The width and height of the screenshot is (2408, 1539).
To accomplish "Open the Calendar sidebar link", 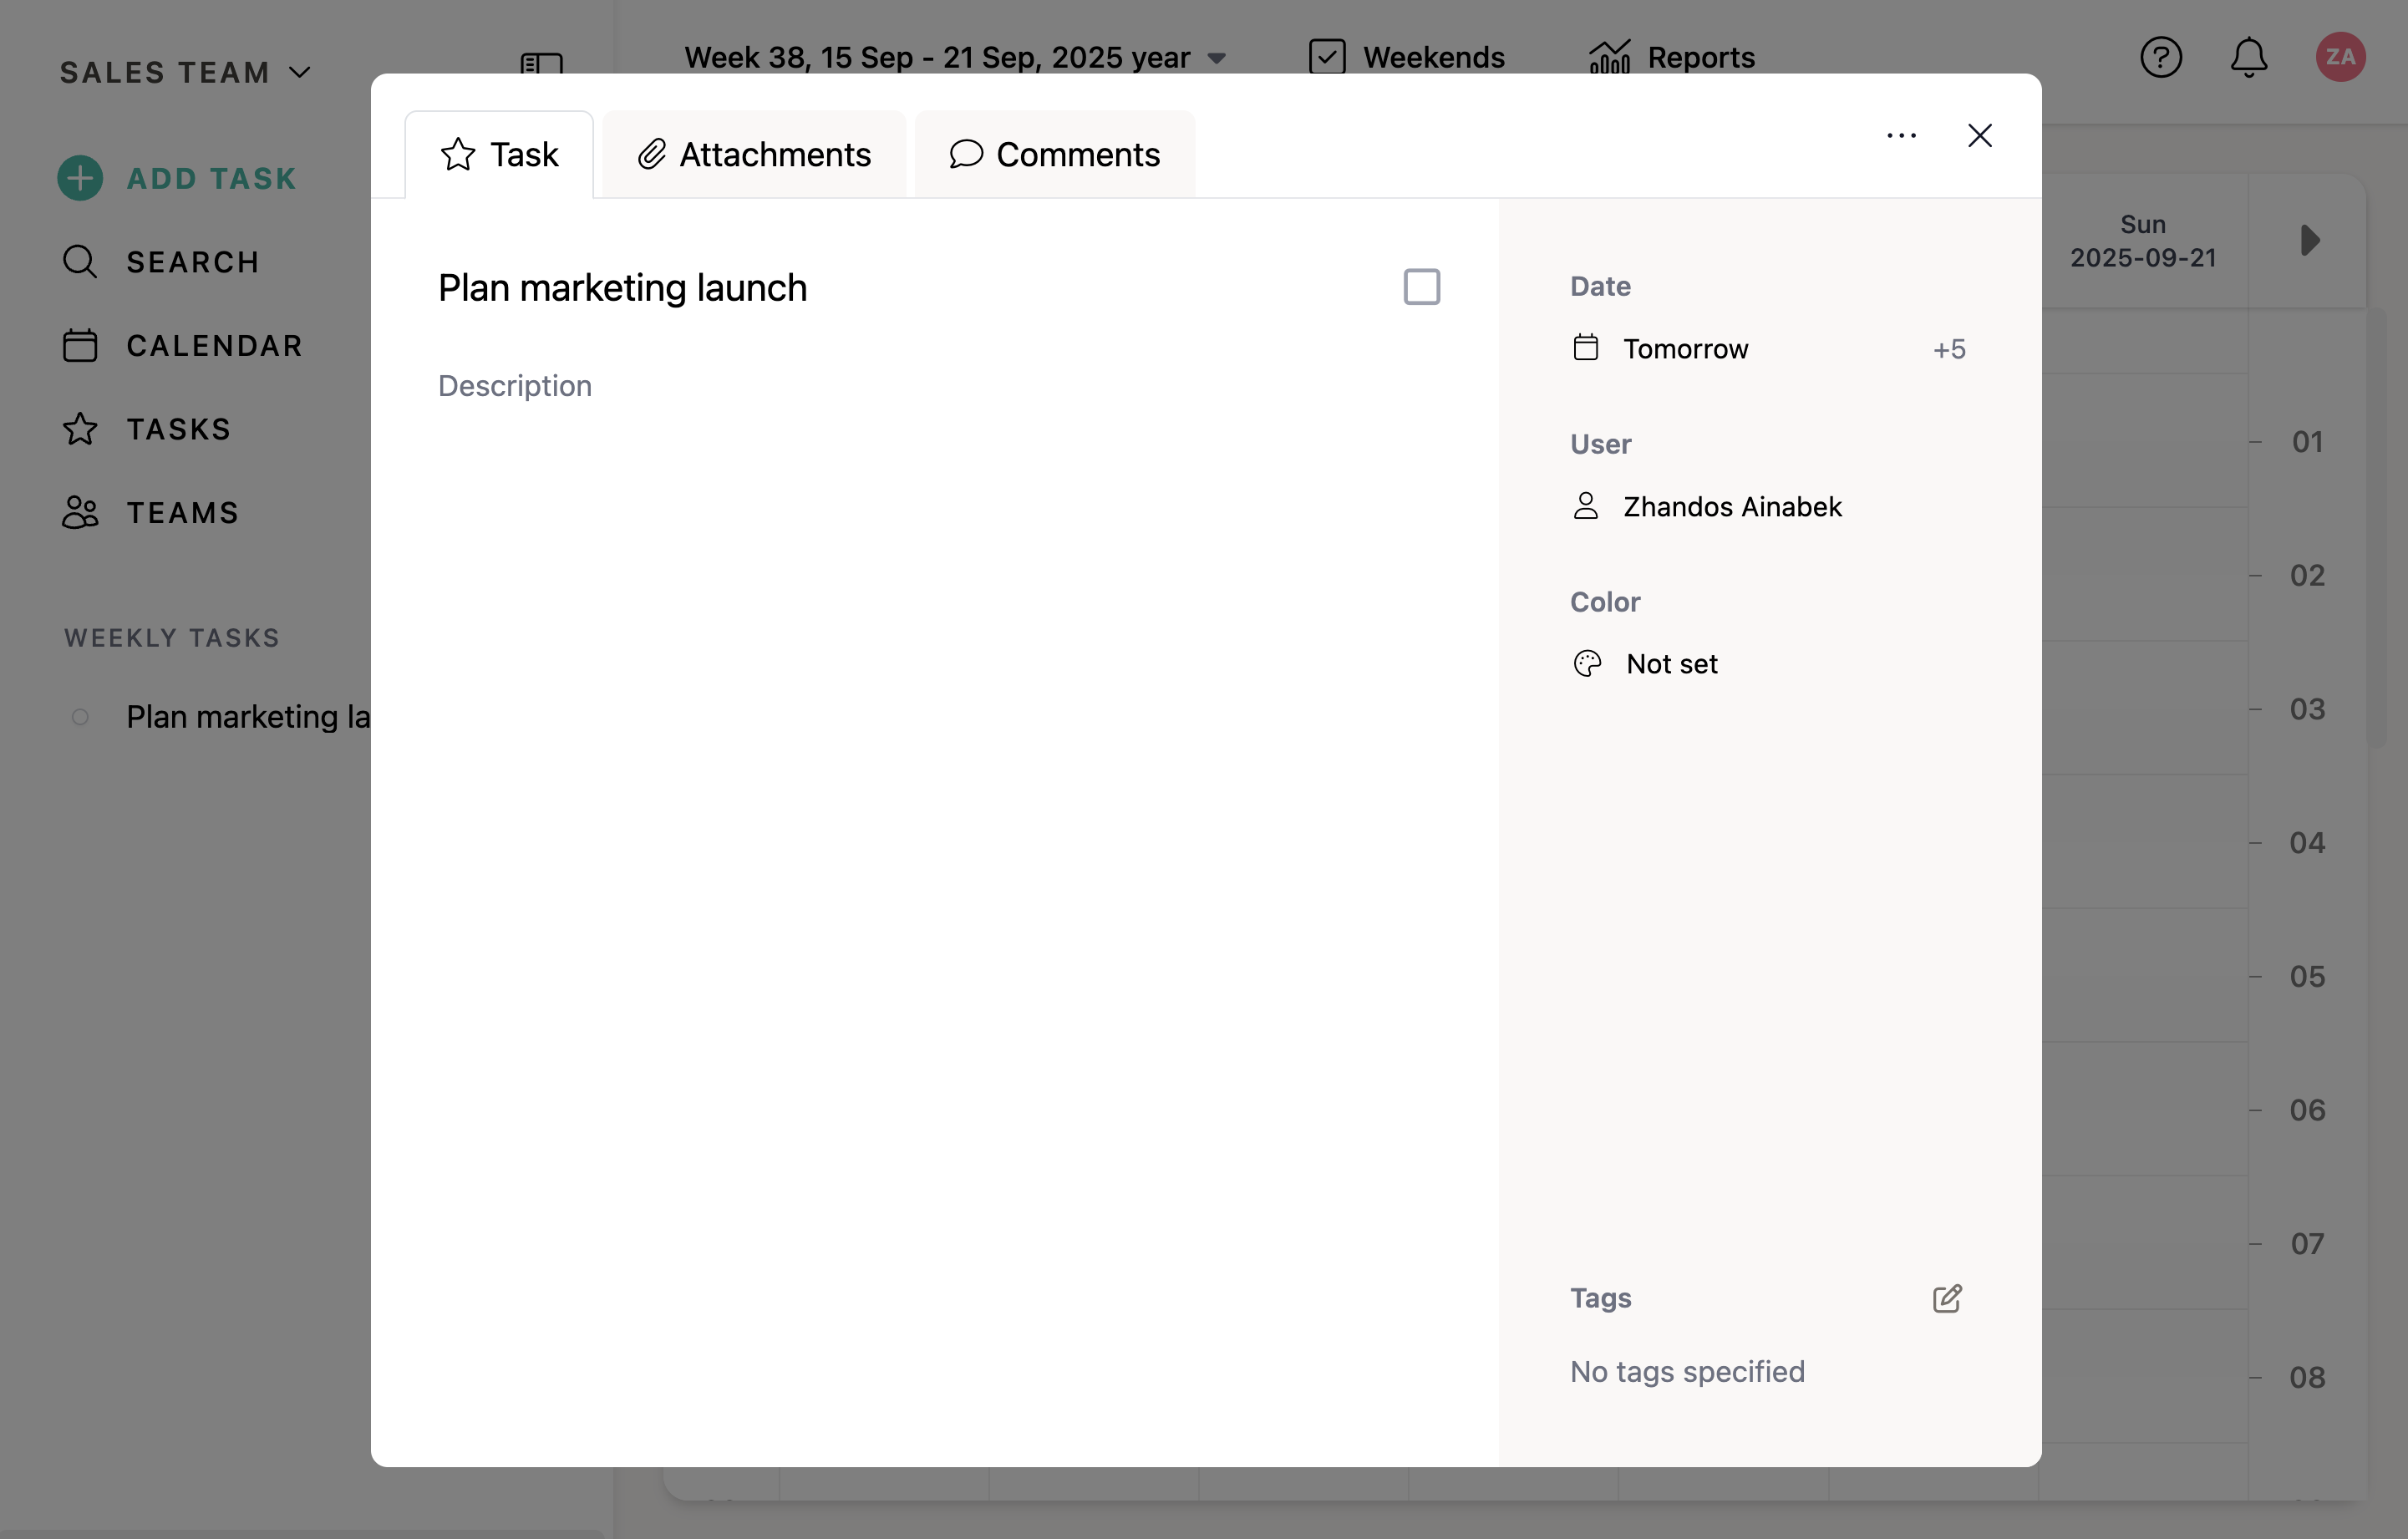I will click(x=213, y=346).
